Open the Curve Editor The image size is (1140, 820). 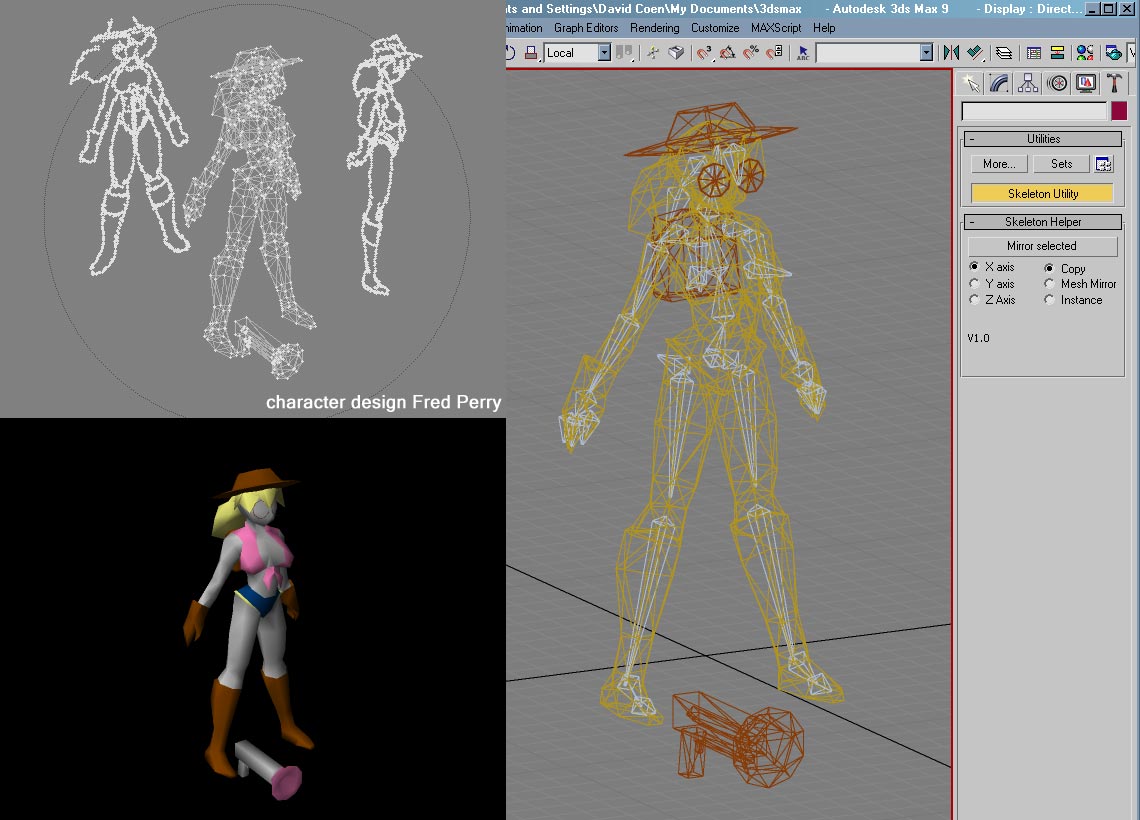(x=1033, y=53)
